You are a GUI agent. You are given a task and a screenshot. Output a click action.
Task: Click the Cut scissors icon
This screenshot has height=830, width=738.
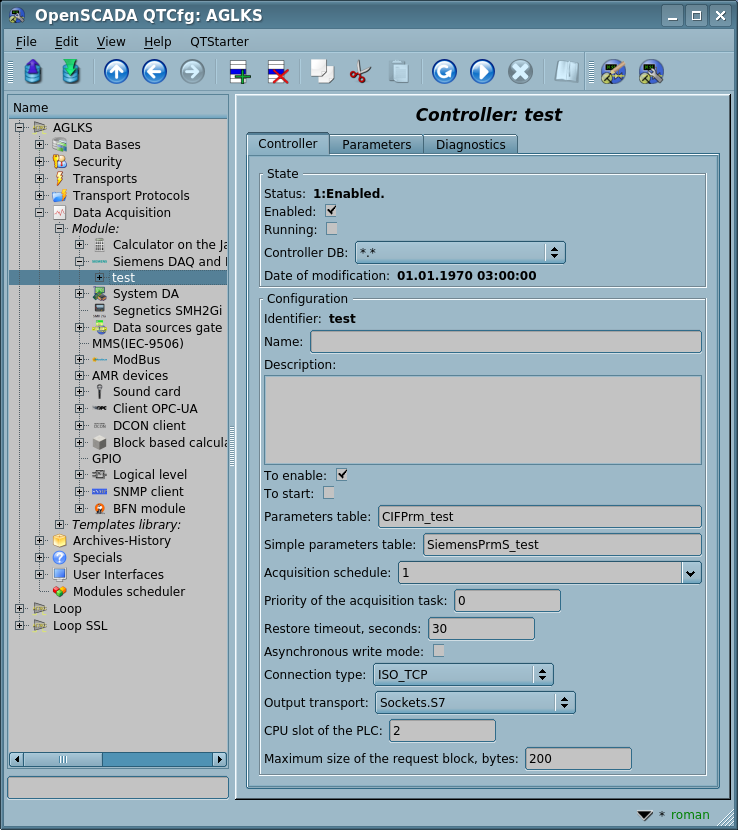(x=360, y=71)
